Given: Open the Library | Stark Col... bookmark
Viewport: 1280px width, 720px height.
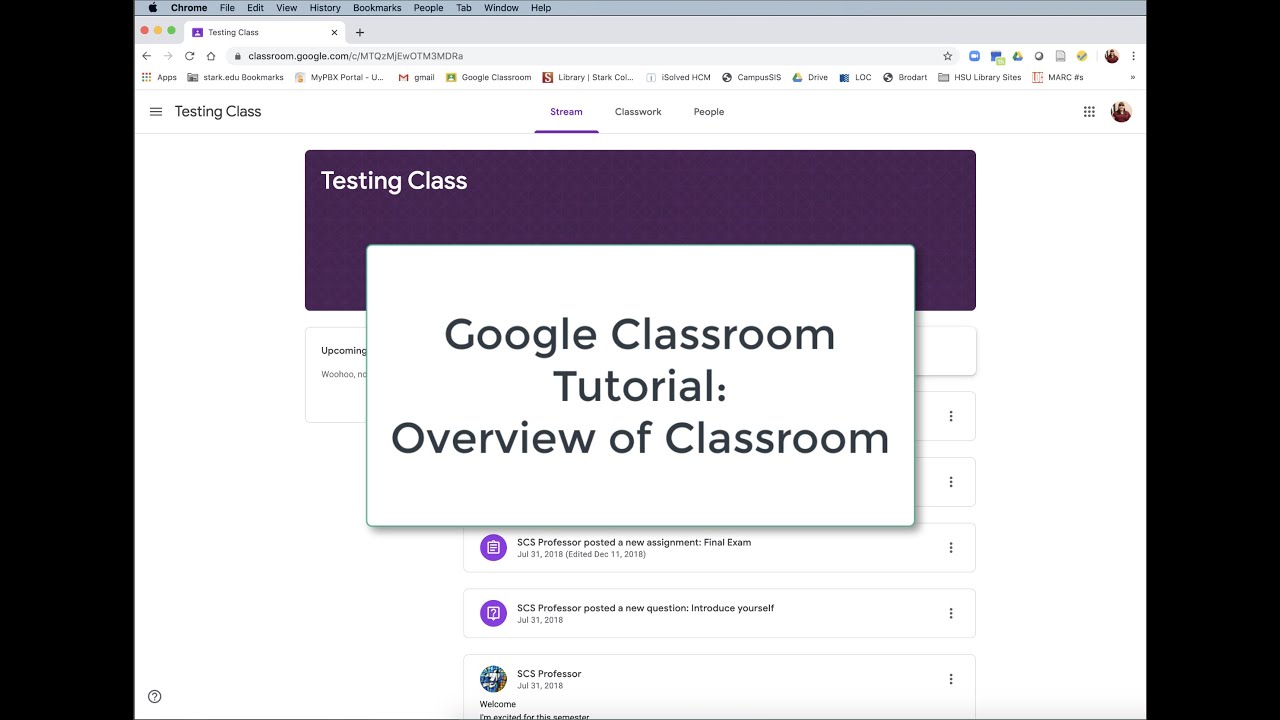Looking at the screenshot, I should (589, 77).
